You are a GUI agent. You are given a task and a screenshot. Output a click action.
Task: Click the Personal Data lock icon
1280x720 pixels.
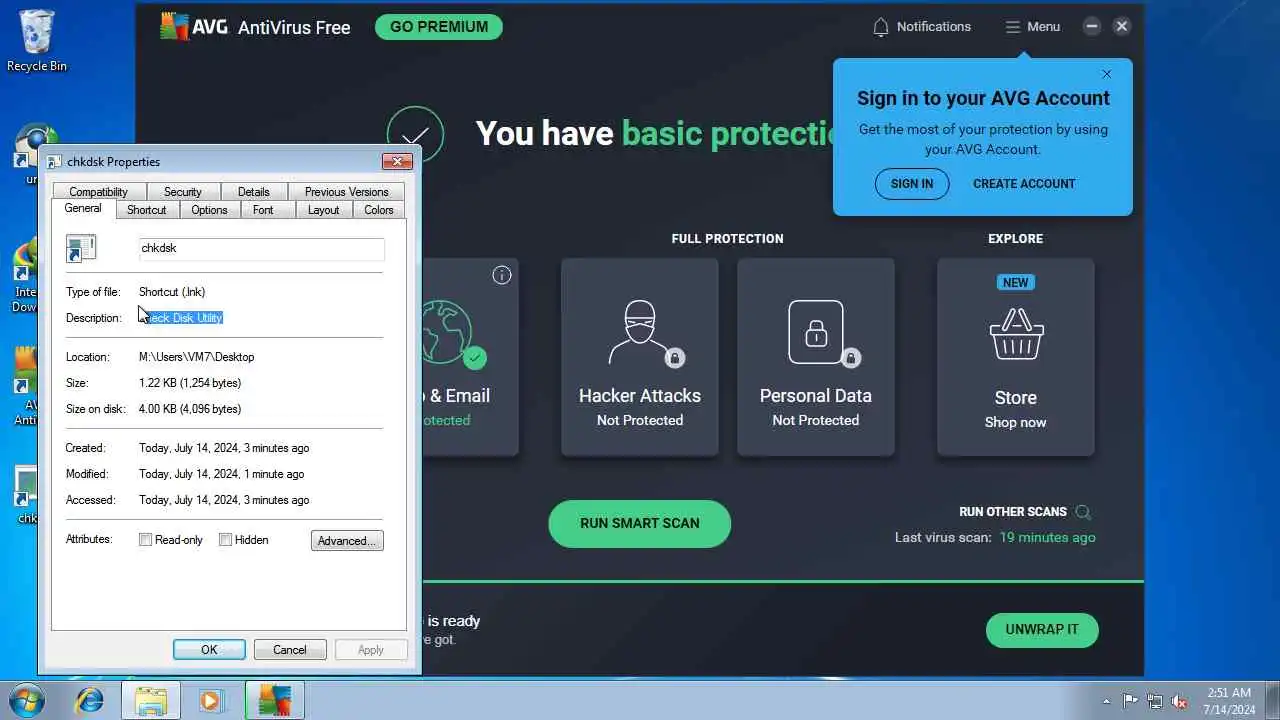(x=815, y=332)
